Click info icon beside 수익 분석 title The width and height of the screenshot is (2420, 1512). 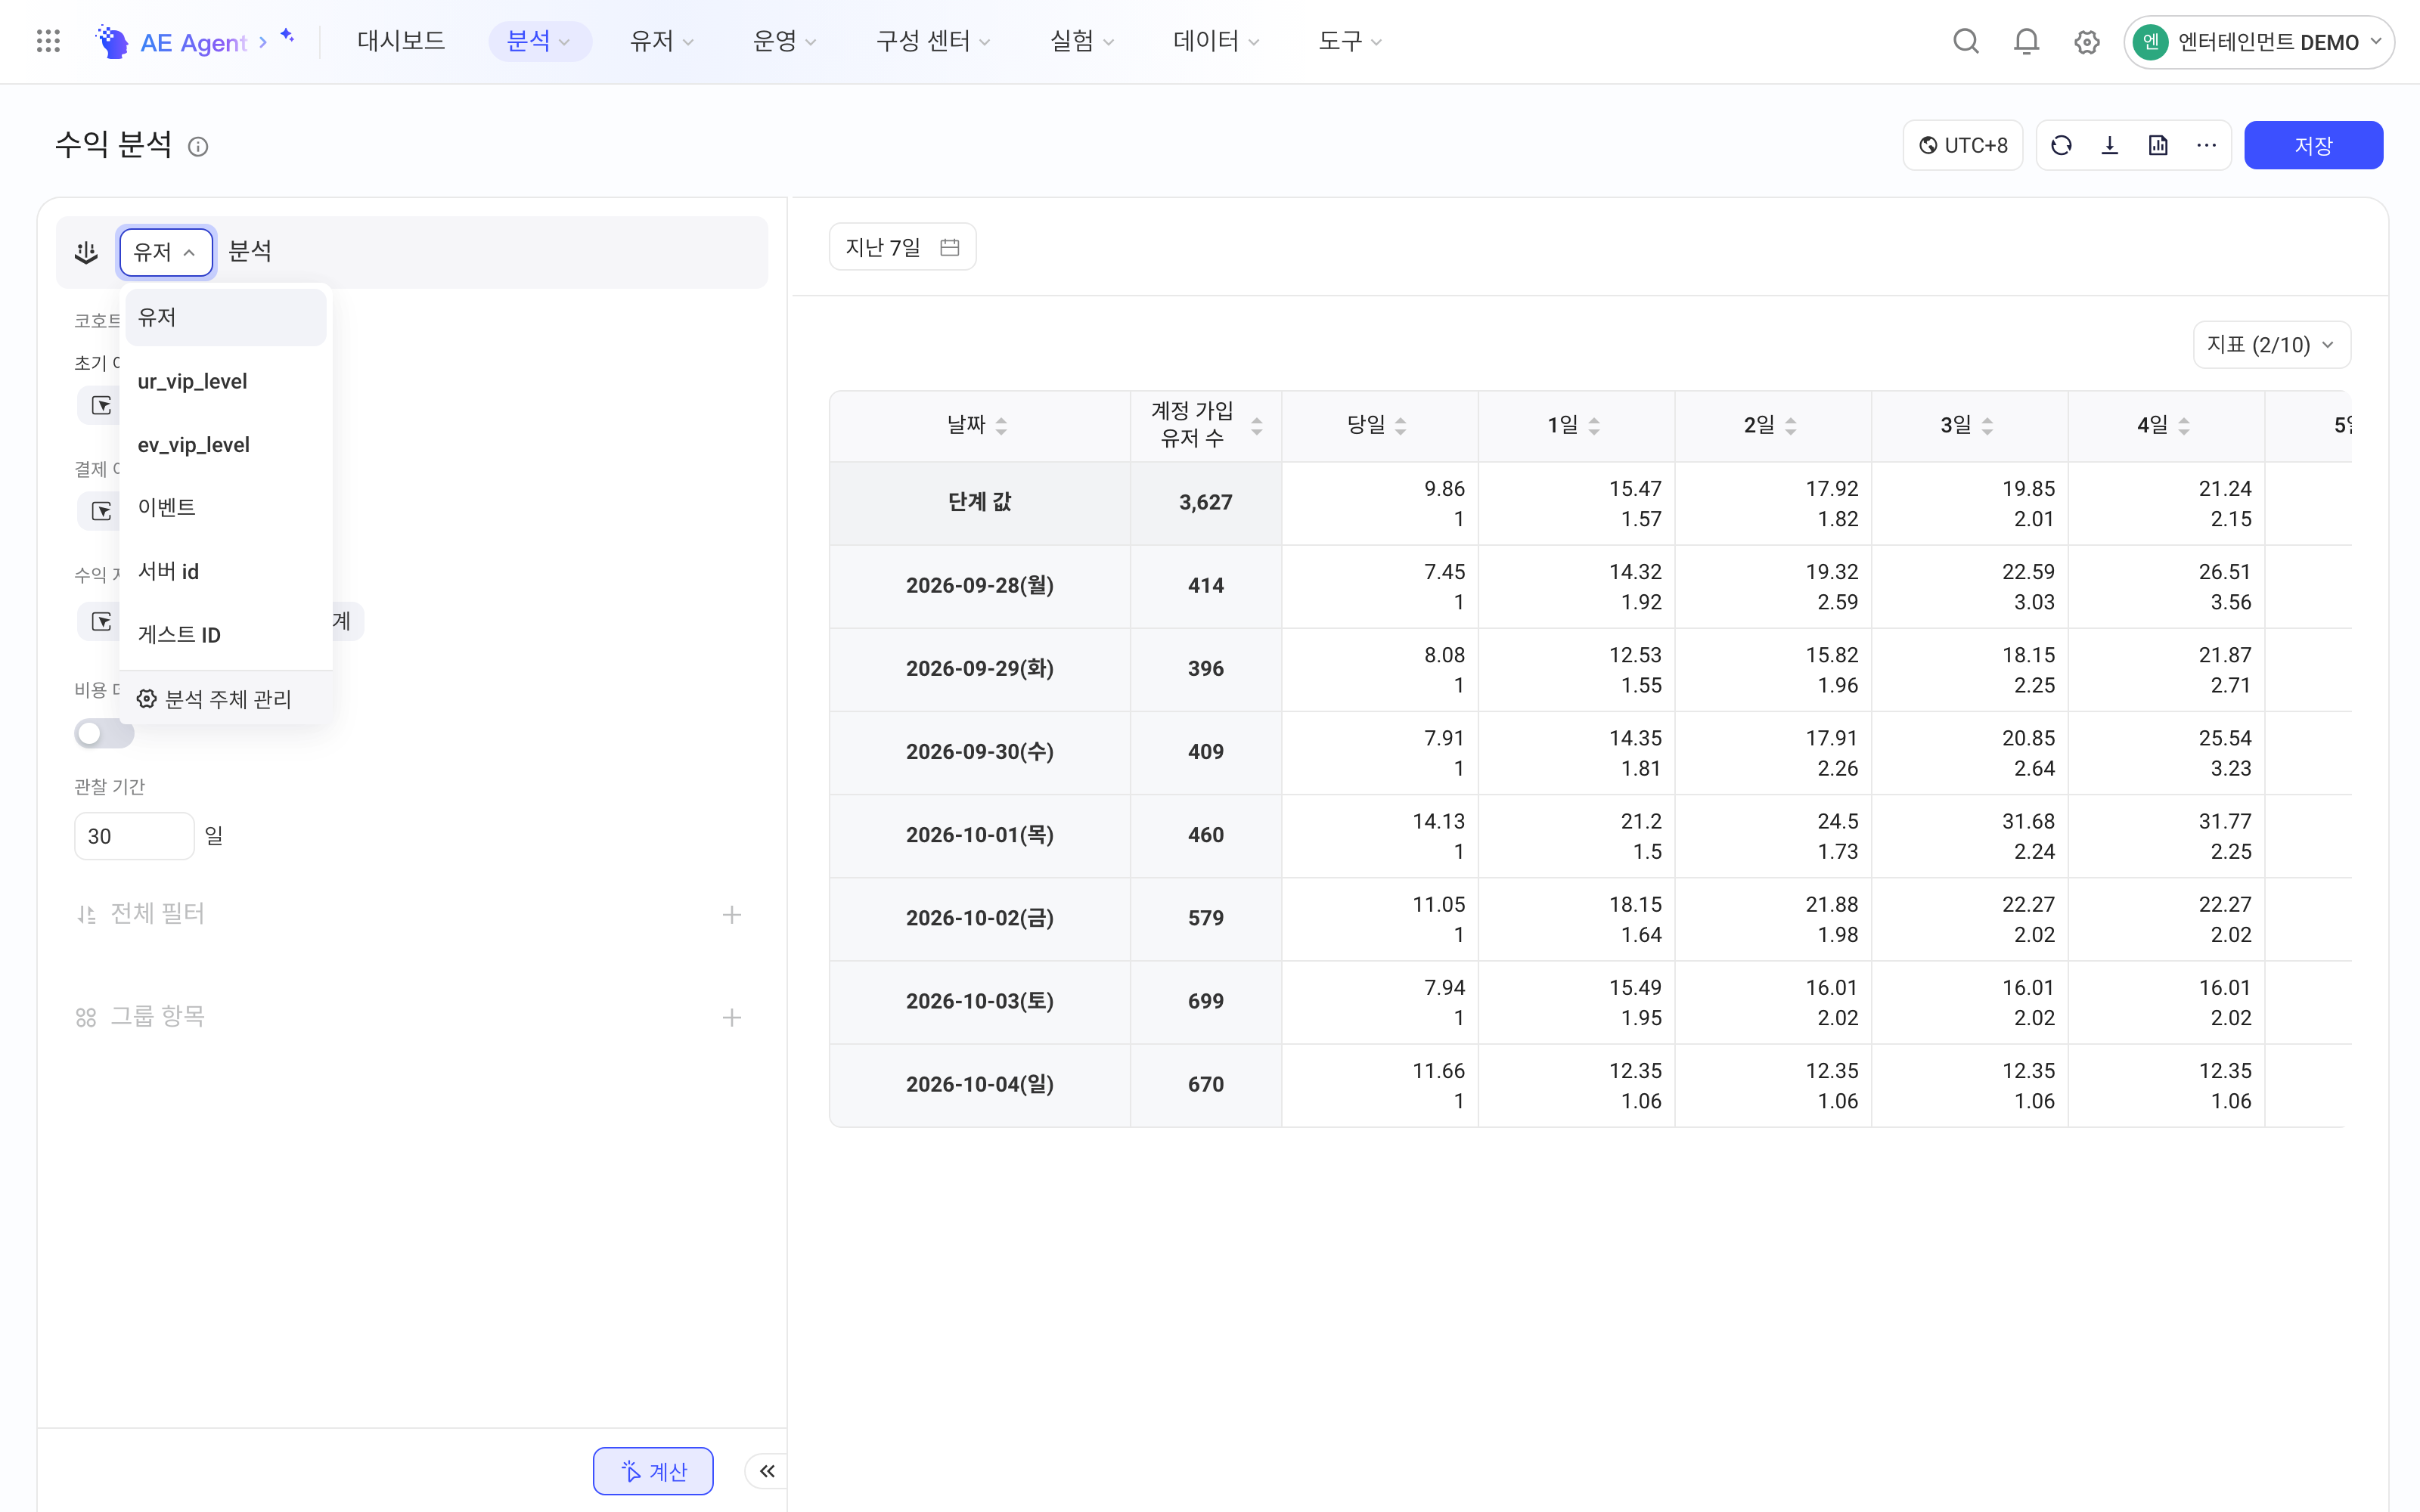click(x=198, y=147)
